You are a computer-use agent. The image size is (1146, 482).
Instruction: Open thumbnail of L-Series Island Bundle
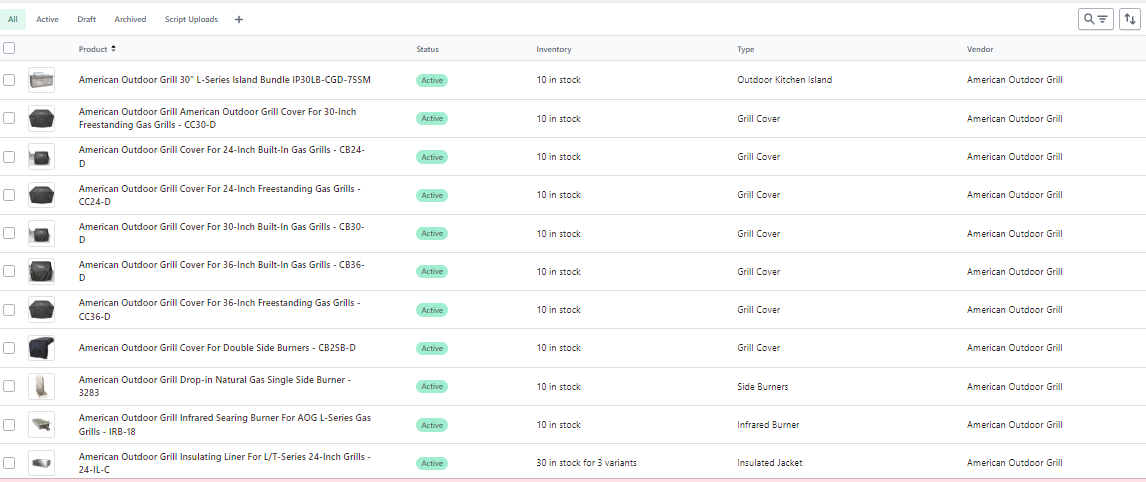41,80
